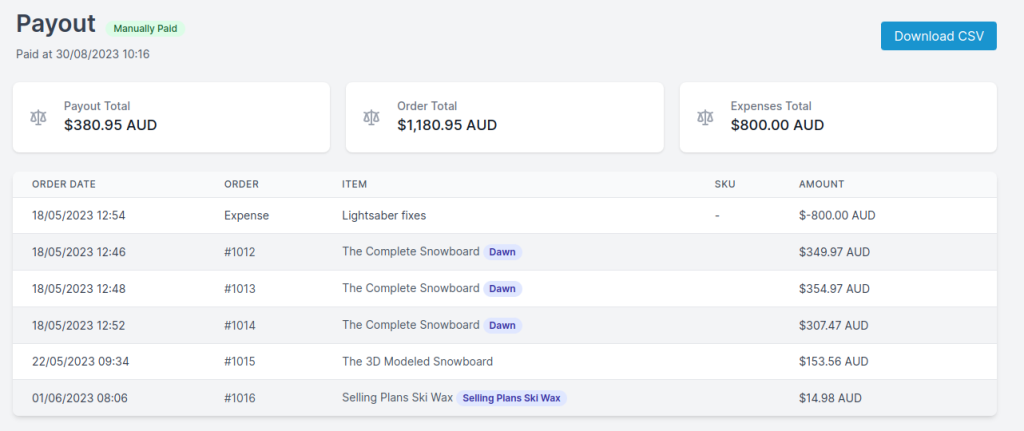The image size is (1024, 431).
Task: Select the Dawn tag on order #1014
Action: (502, 325)
